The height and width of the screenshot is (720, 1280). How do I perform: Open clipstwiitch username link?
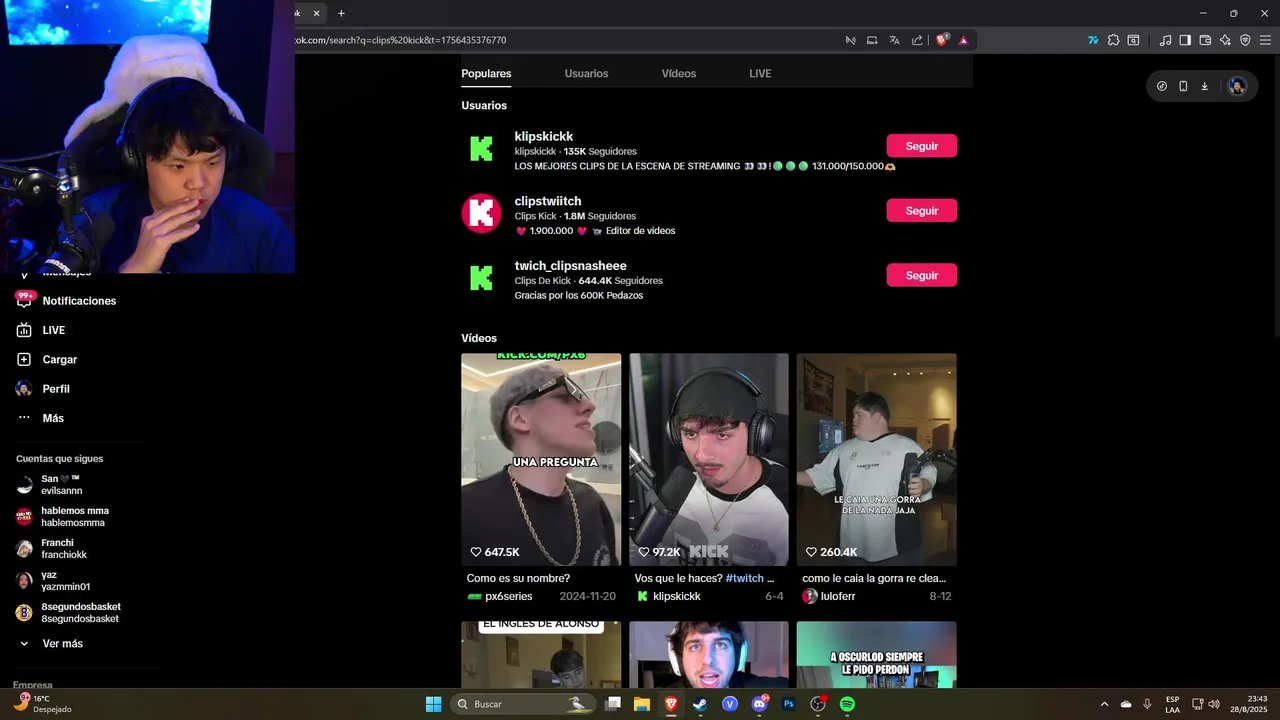point(548,201)
